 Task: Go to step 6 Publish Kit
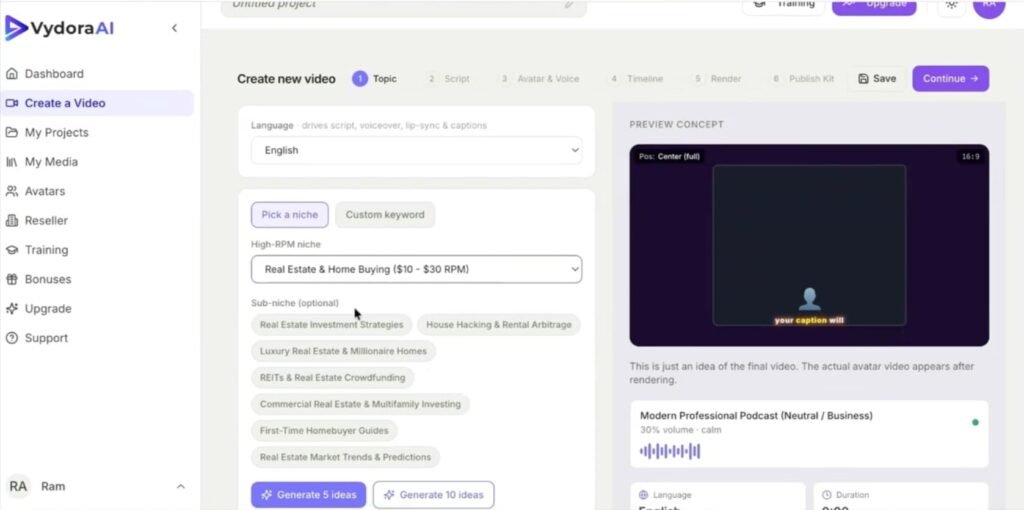pos(803,79)
